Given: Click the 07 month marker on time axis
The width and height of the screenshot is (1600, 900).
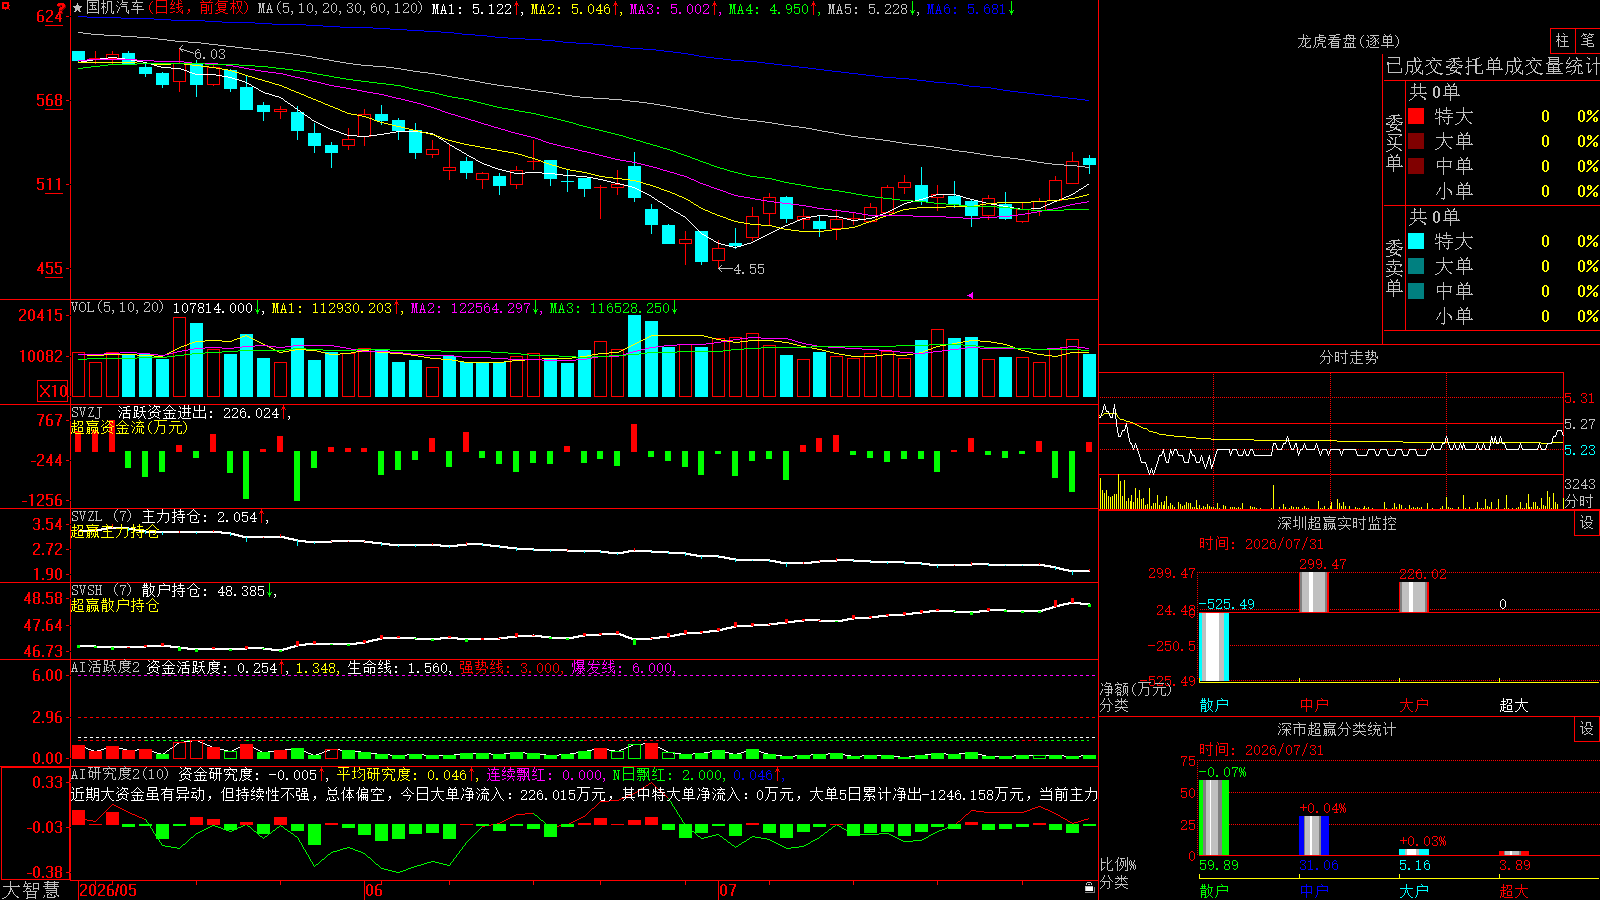Looking at the screenshot, I should click(728, 890).
